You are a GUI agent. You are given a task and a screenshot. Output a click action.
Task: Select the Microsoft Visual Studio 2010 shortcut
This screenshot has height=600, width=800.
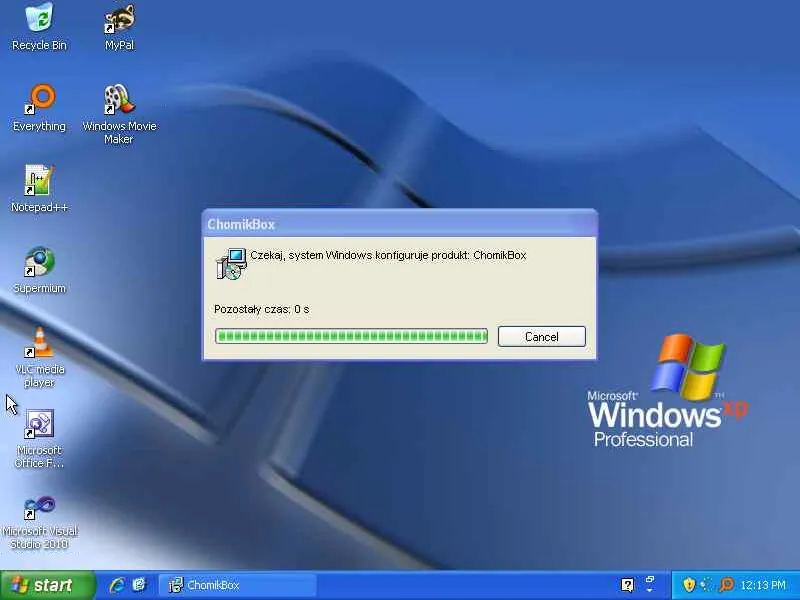pyautogui.click(x=39, y=522)
